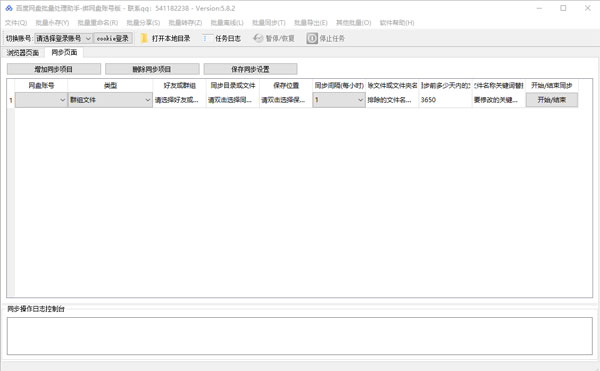Expand the 网盘账号 dropdown in row 1
The height and width of the screenshot is (371, 600).
41,100
